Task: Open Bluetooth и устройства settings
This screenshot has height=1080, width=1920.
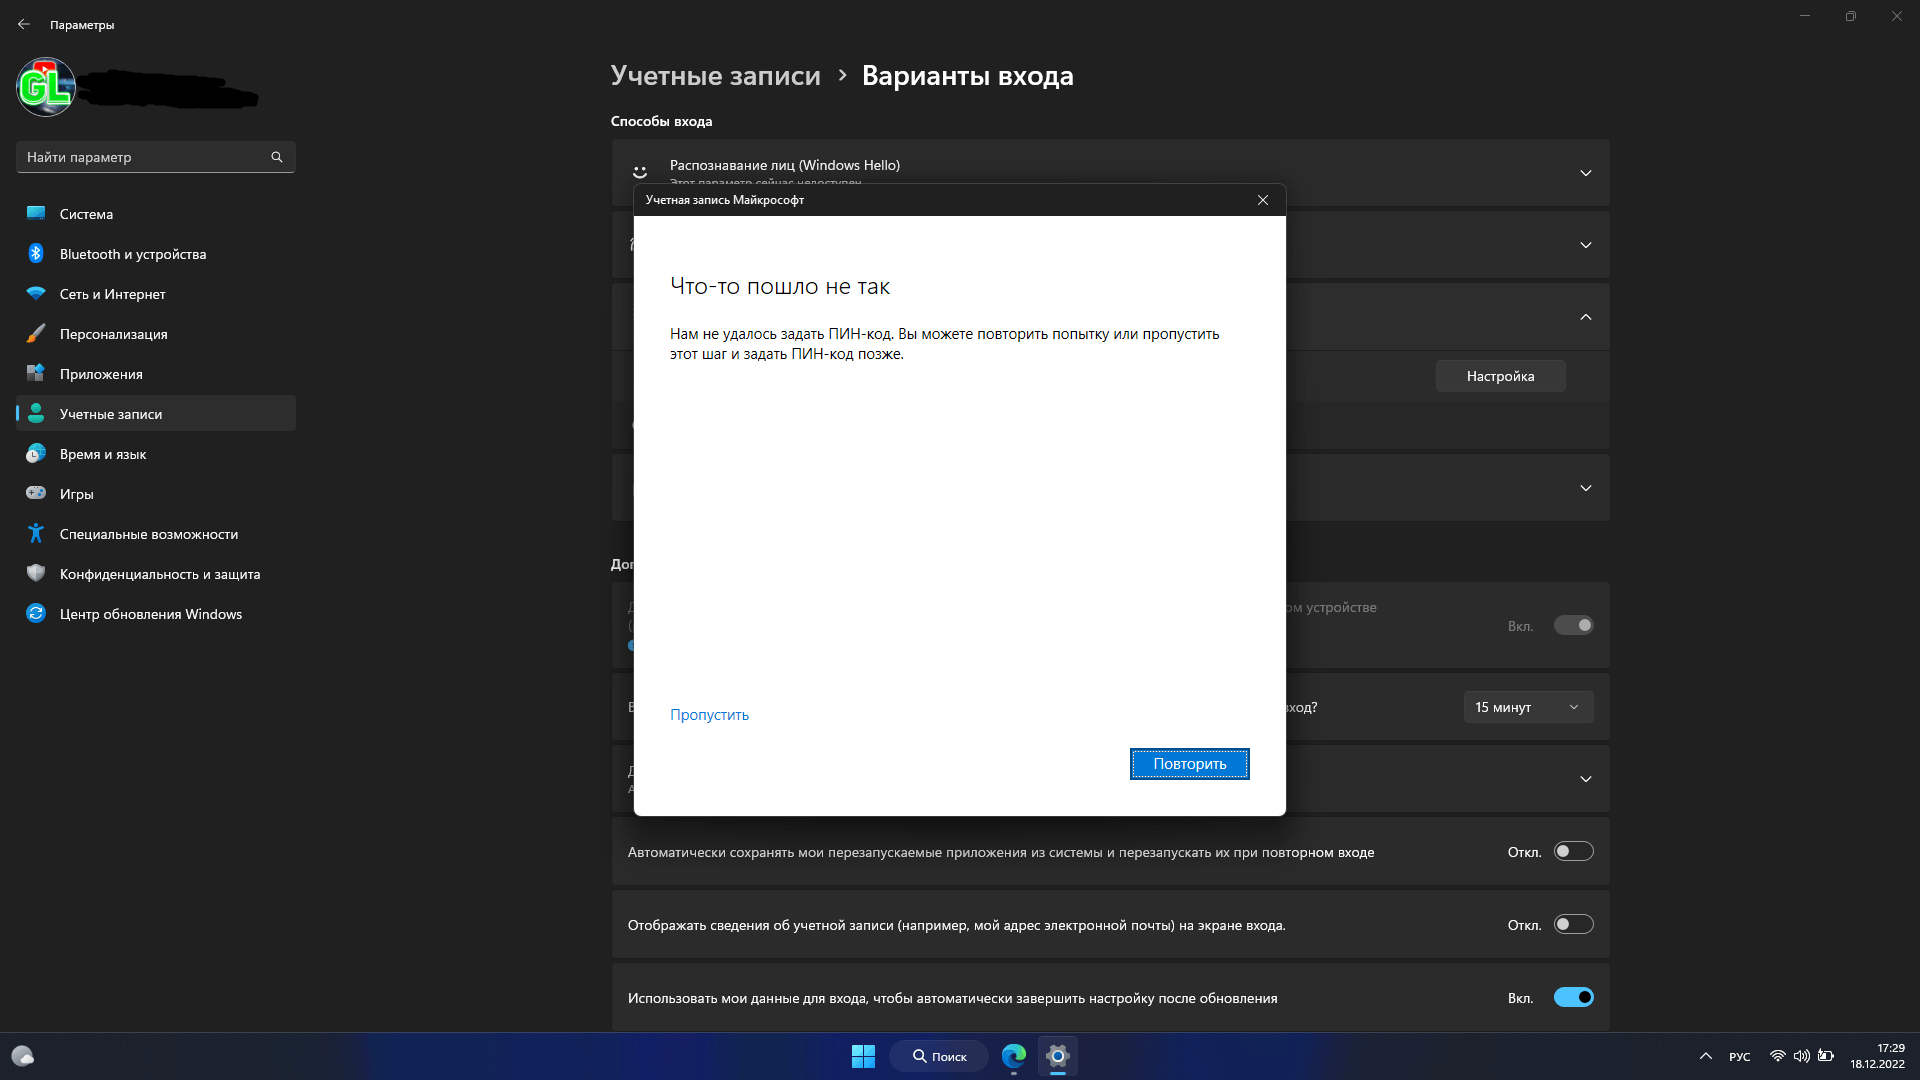Action: (x=133, y=253)
